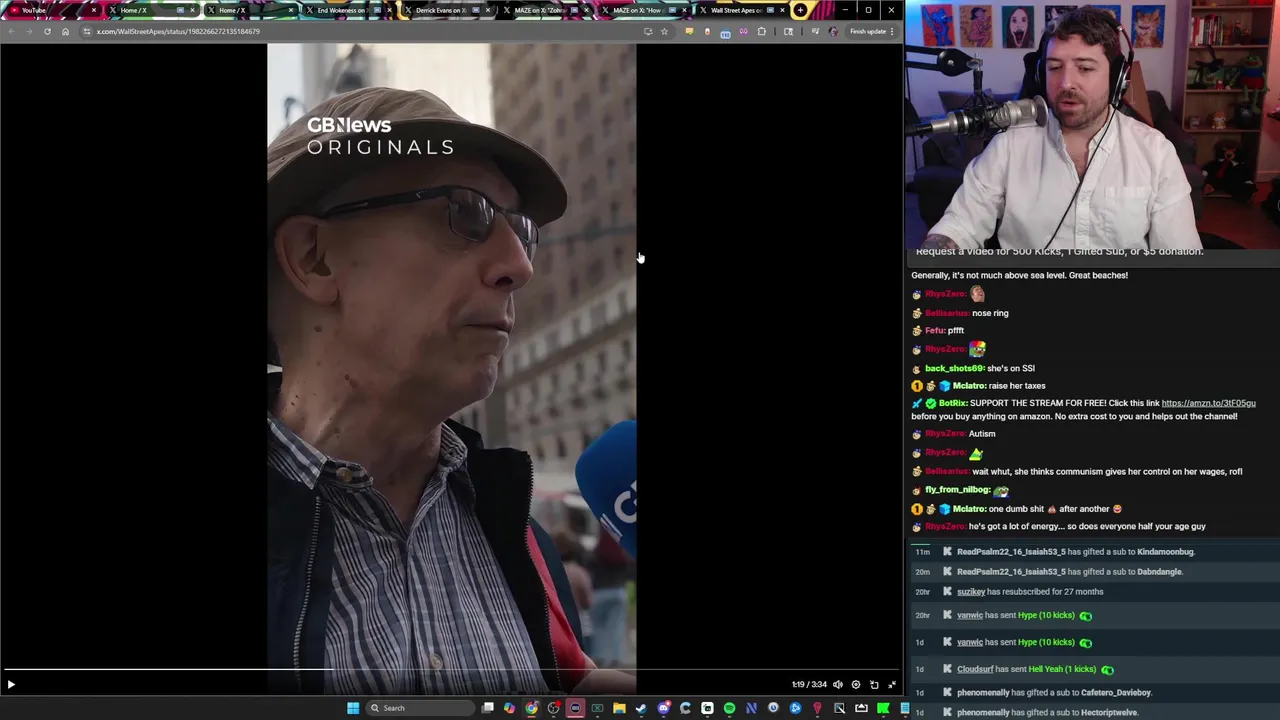1280x720 pixels.
Task: Play the paused video
Action: tap(11, 685)
